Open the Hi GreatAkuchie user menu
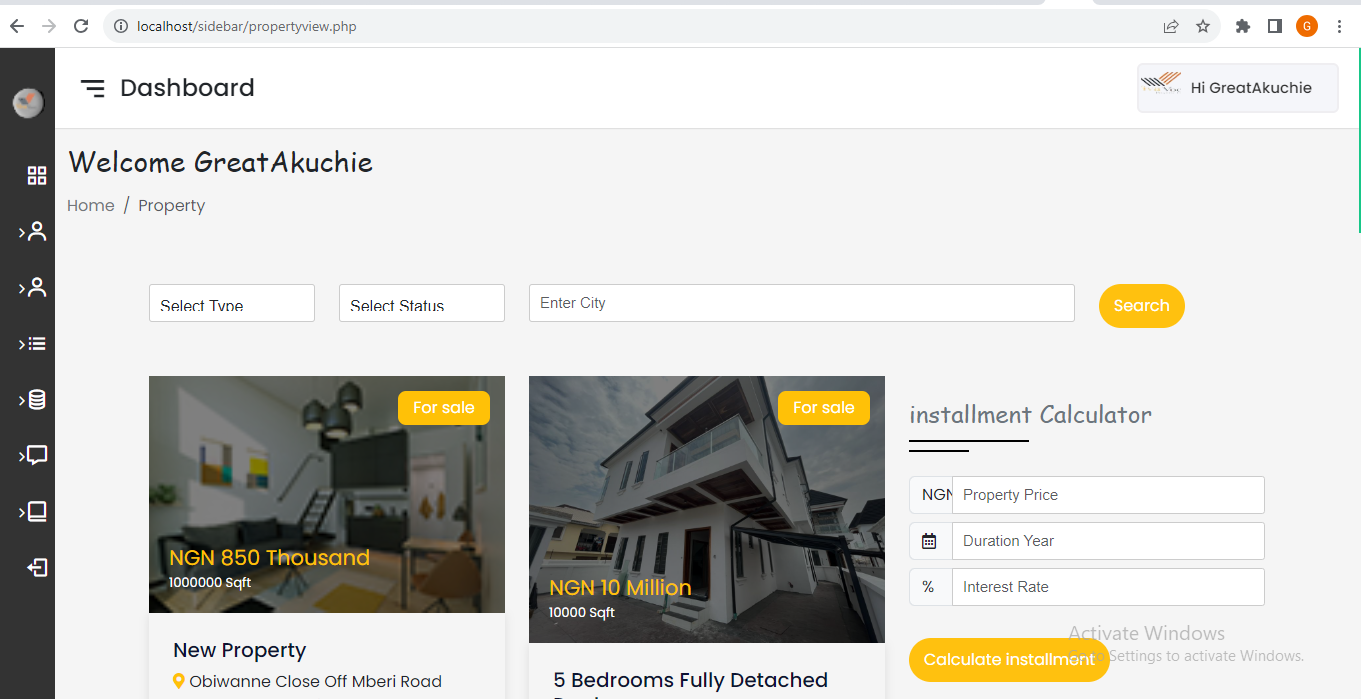1361x699 pixels. point(1237,88)
